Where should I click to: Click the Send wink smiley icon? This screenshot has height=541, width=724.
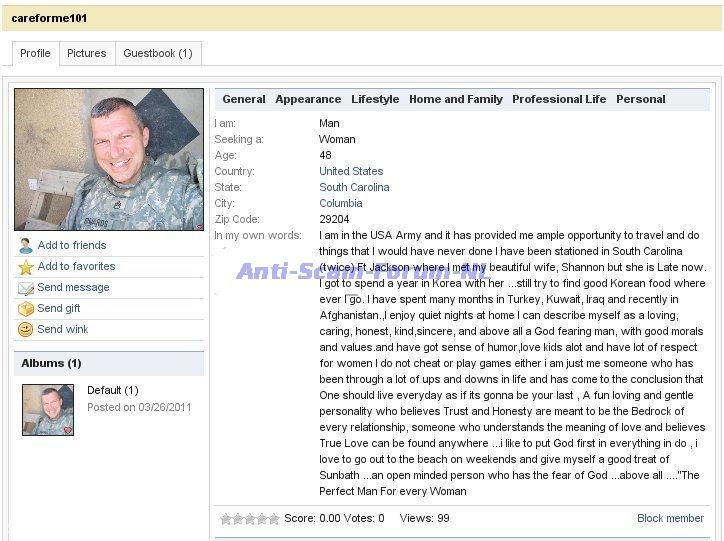(26, 330)
